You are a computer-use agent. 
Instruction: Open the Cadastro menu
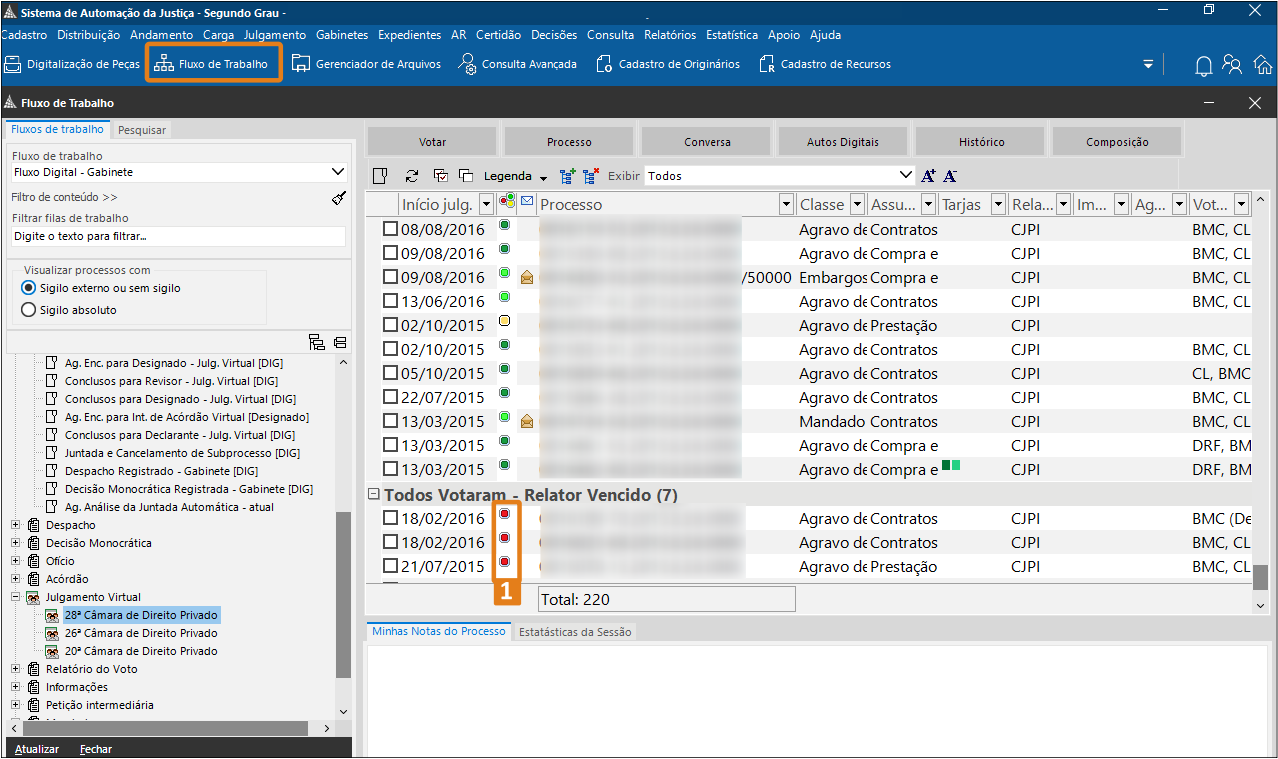[x=24, y=35]
